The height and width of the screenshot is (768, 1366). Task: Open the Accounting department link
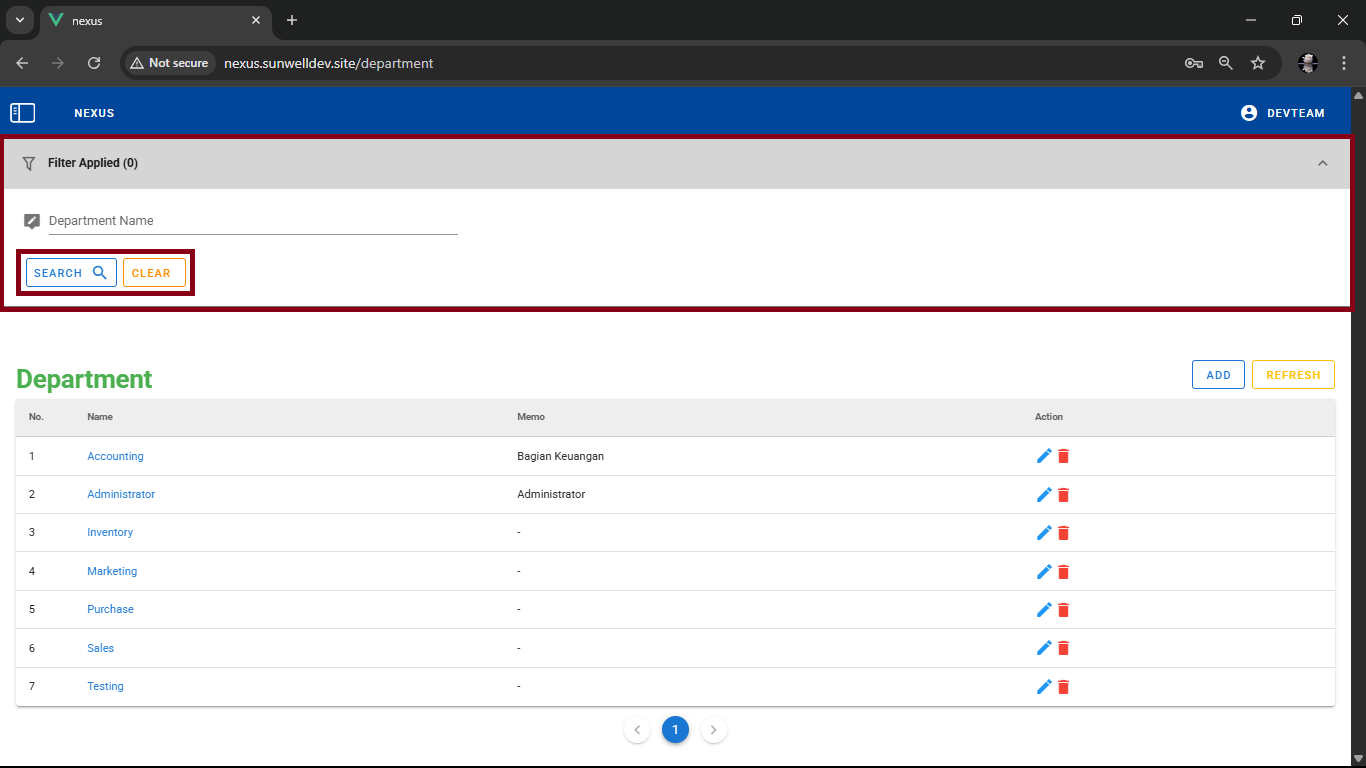tap(115, 456)
